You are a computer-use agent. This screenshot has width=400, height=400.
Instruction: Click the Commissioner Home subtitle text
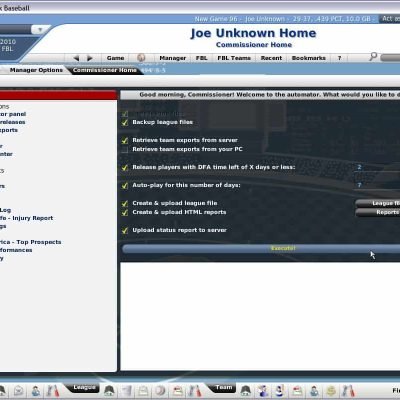click(x=254, y=45)
